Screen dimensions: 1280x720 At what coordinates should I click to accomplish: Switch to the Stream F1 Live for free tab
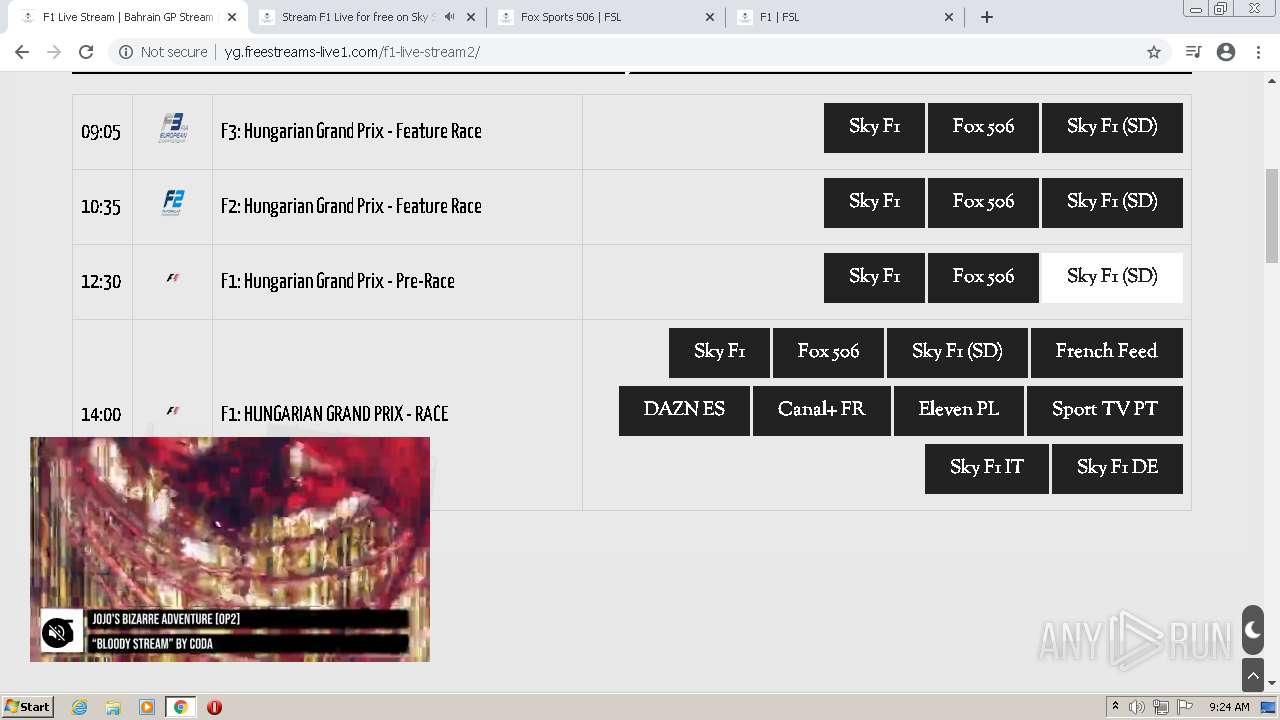tap(365, 17)
